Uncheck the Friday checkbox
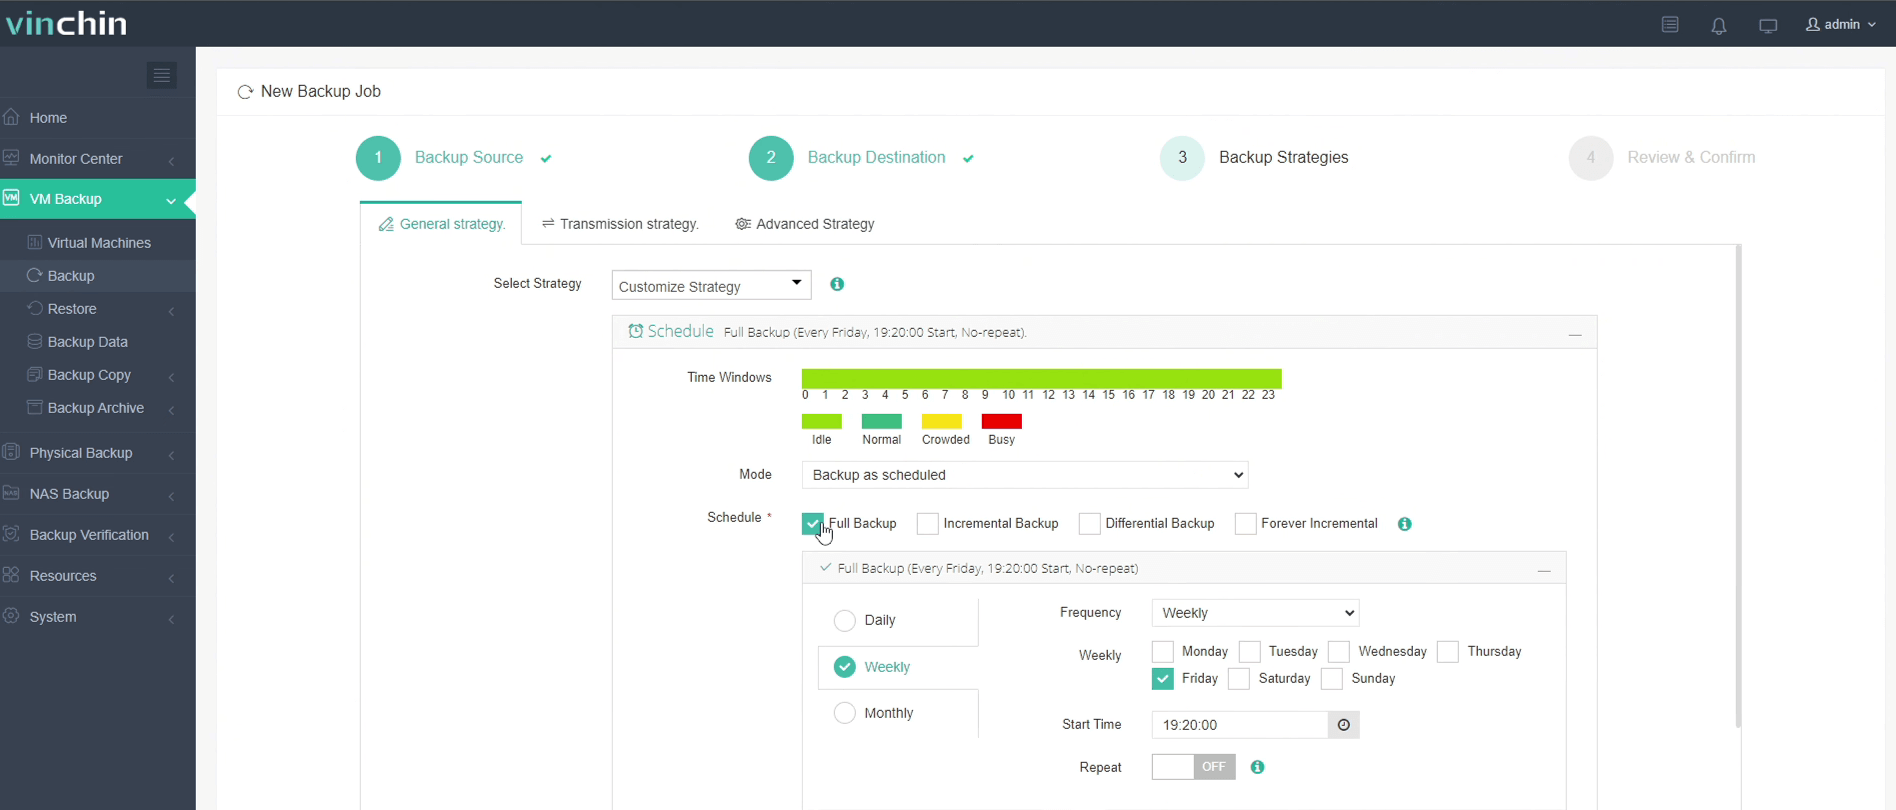Viewport: 1896px width, 810px height. tap(1162, 679)
